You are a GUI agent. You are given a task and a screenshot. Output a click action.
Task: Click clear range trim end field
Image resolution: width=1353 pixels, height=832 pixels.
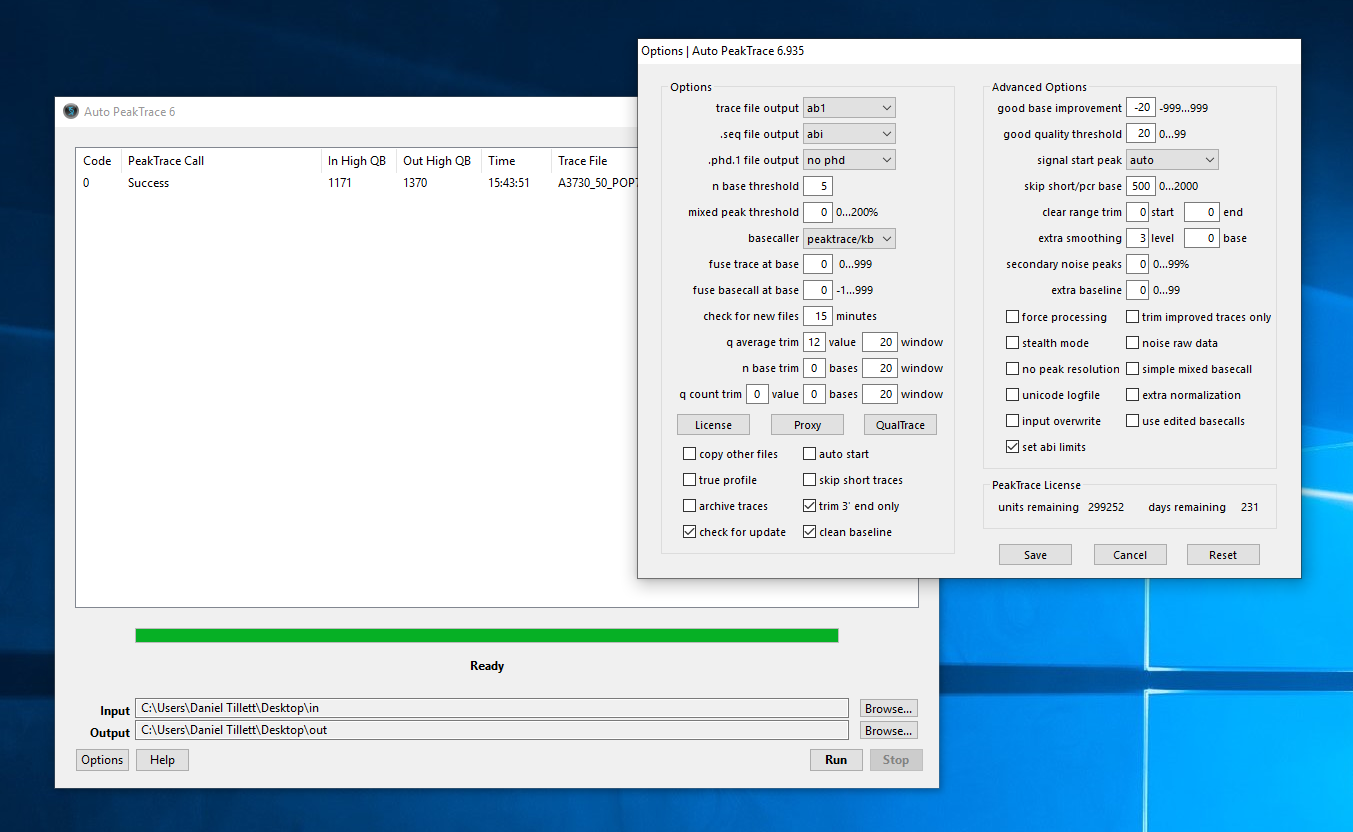[x=1202, y=212]
